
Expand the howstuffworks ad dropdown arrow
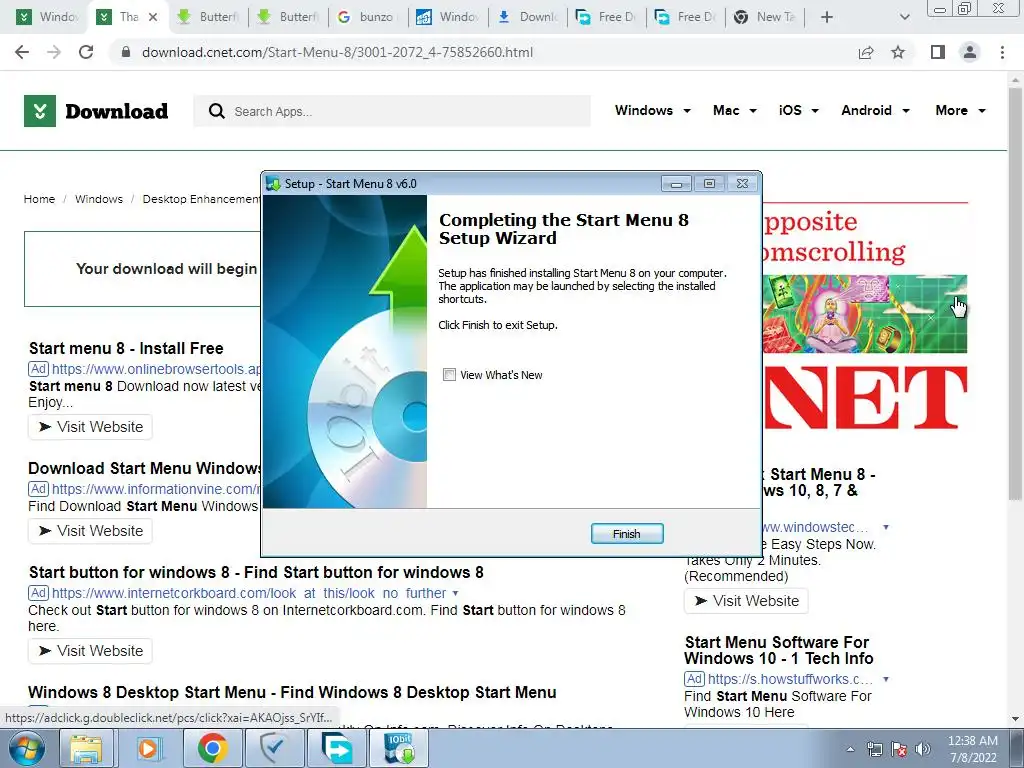pyautogui.click(x=886, y=679)
